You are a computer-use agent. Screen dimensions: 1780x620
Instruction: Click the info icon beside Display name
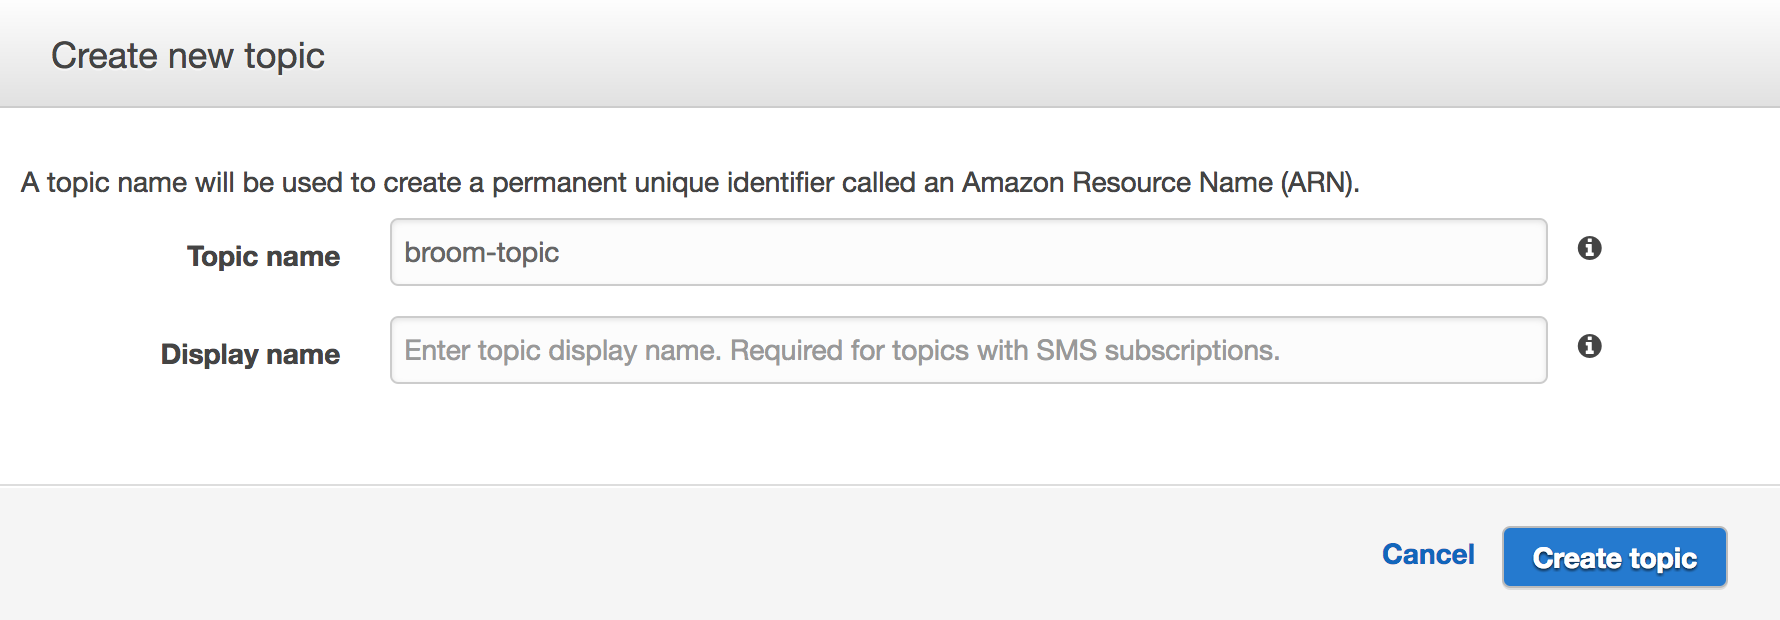coord(1589,346)
